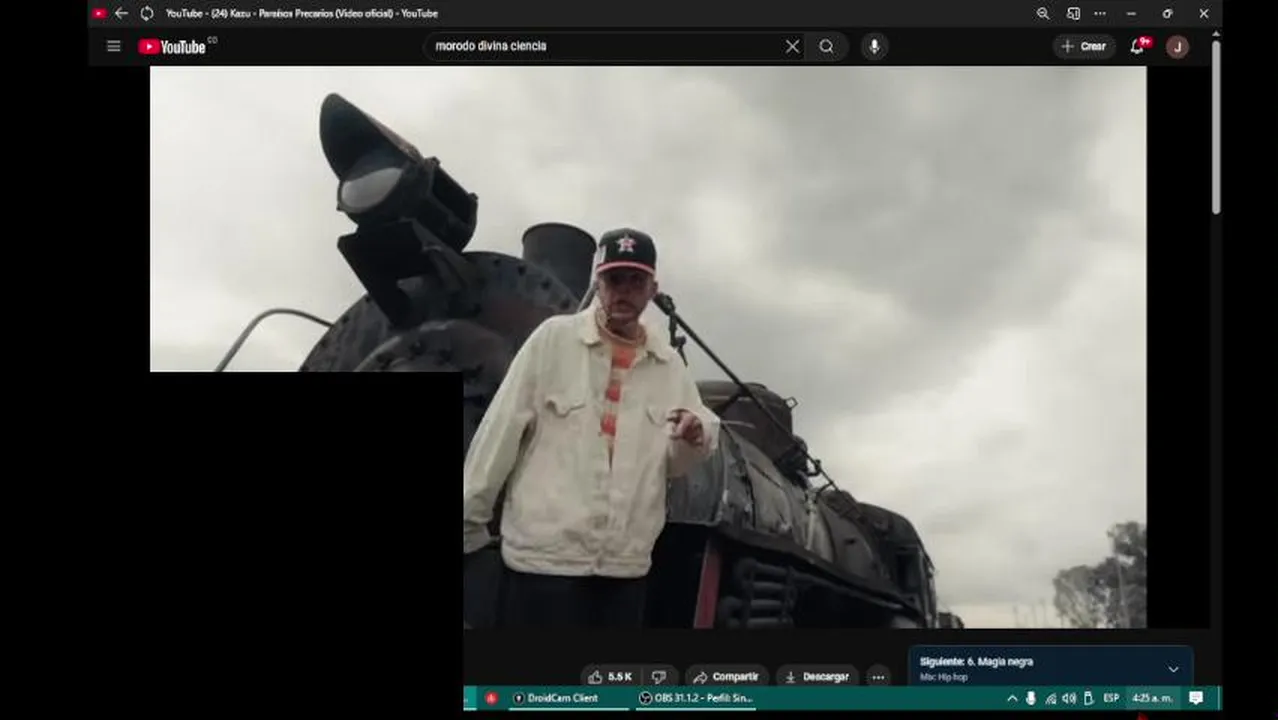The image size is (1278, 720).
Task: Go to the YouTube home logo
Action: pos(172,47)
